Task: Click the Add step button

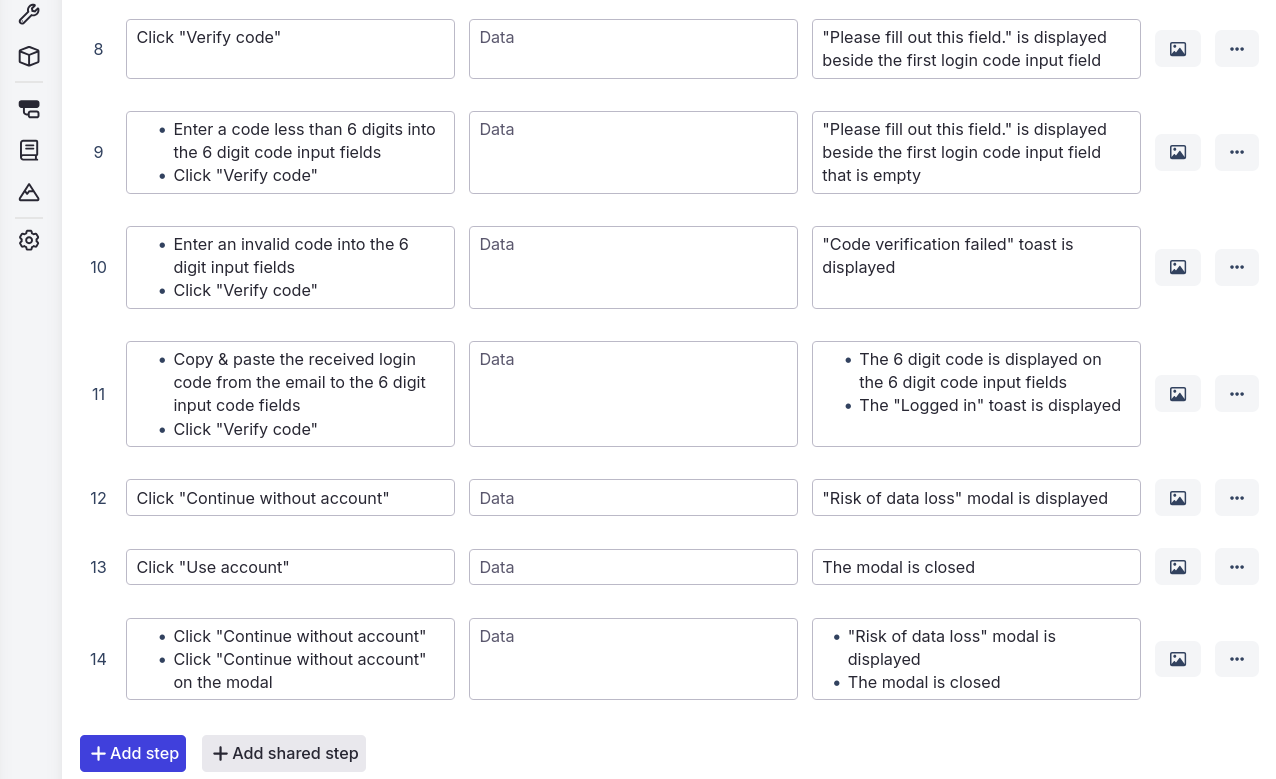Action: pyautogui.click(x=133, y=753)
